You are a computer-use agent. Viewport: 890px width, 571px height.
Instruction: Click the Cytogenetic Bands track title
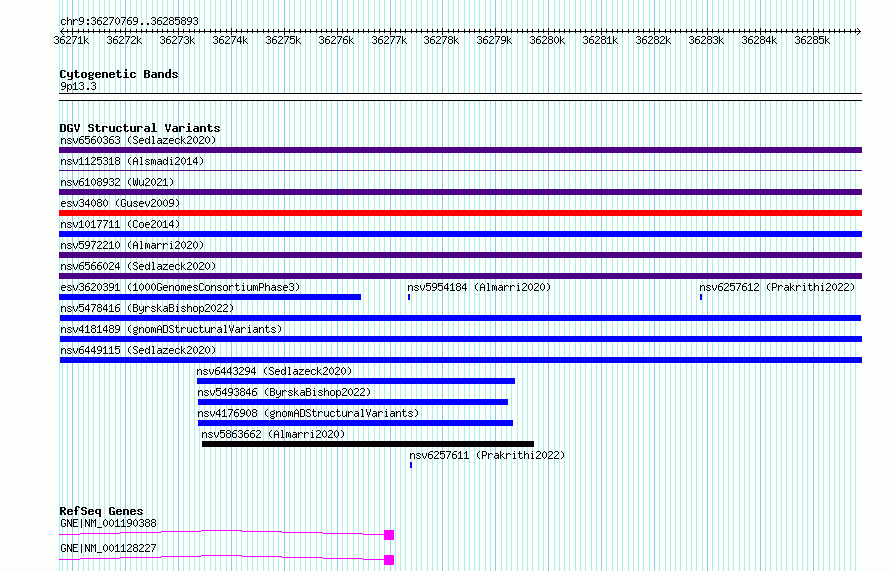[x=119, y=74]
